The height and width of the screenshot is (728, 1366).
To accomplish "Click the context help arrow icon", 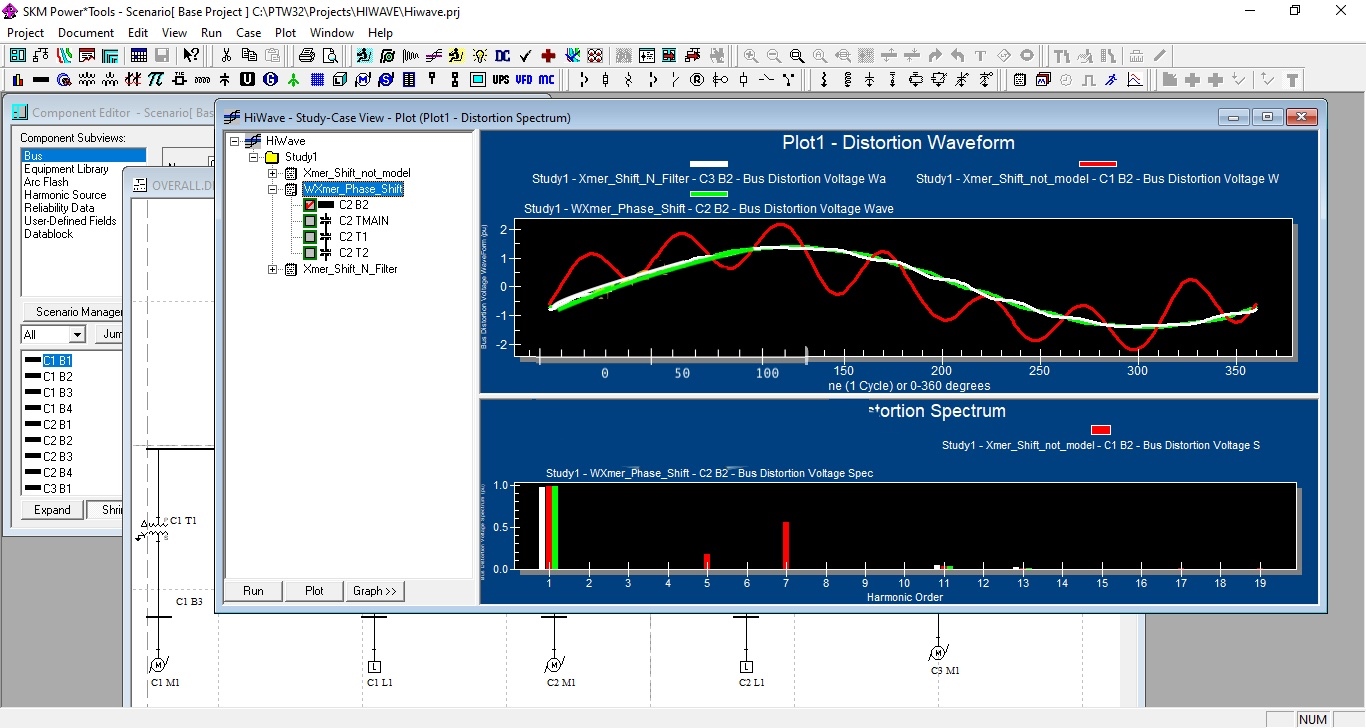I will pyautogui.click(x=191, y=56).
